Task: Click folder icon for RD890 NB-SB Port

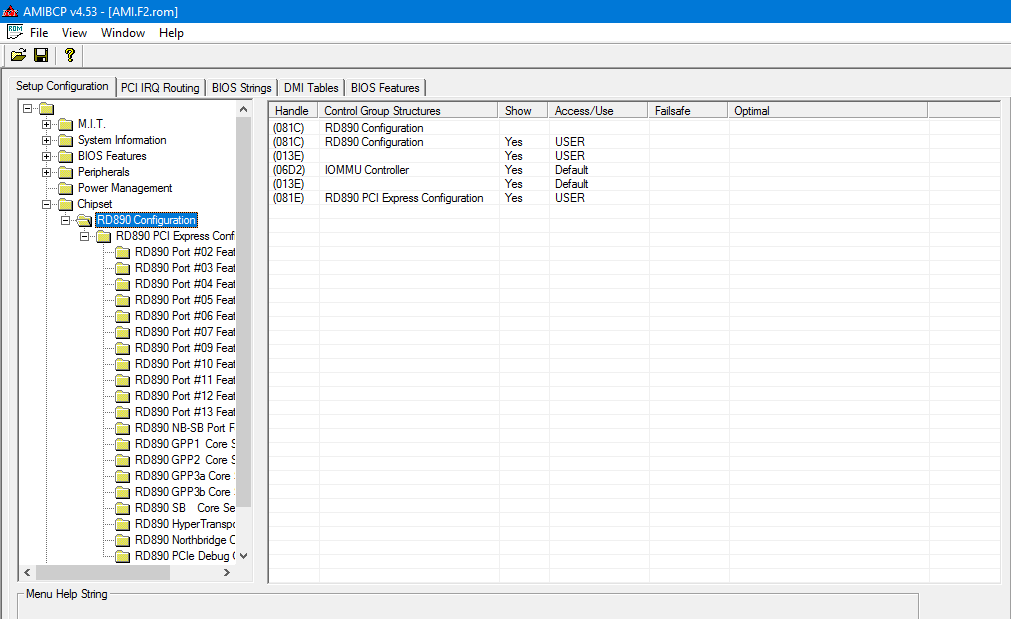Action: click(123, 428)
